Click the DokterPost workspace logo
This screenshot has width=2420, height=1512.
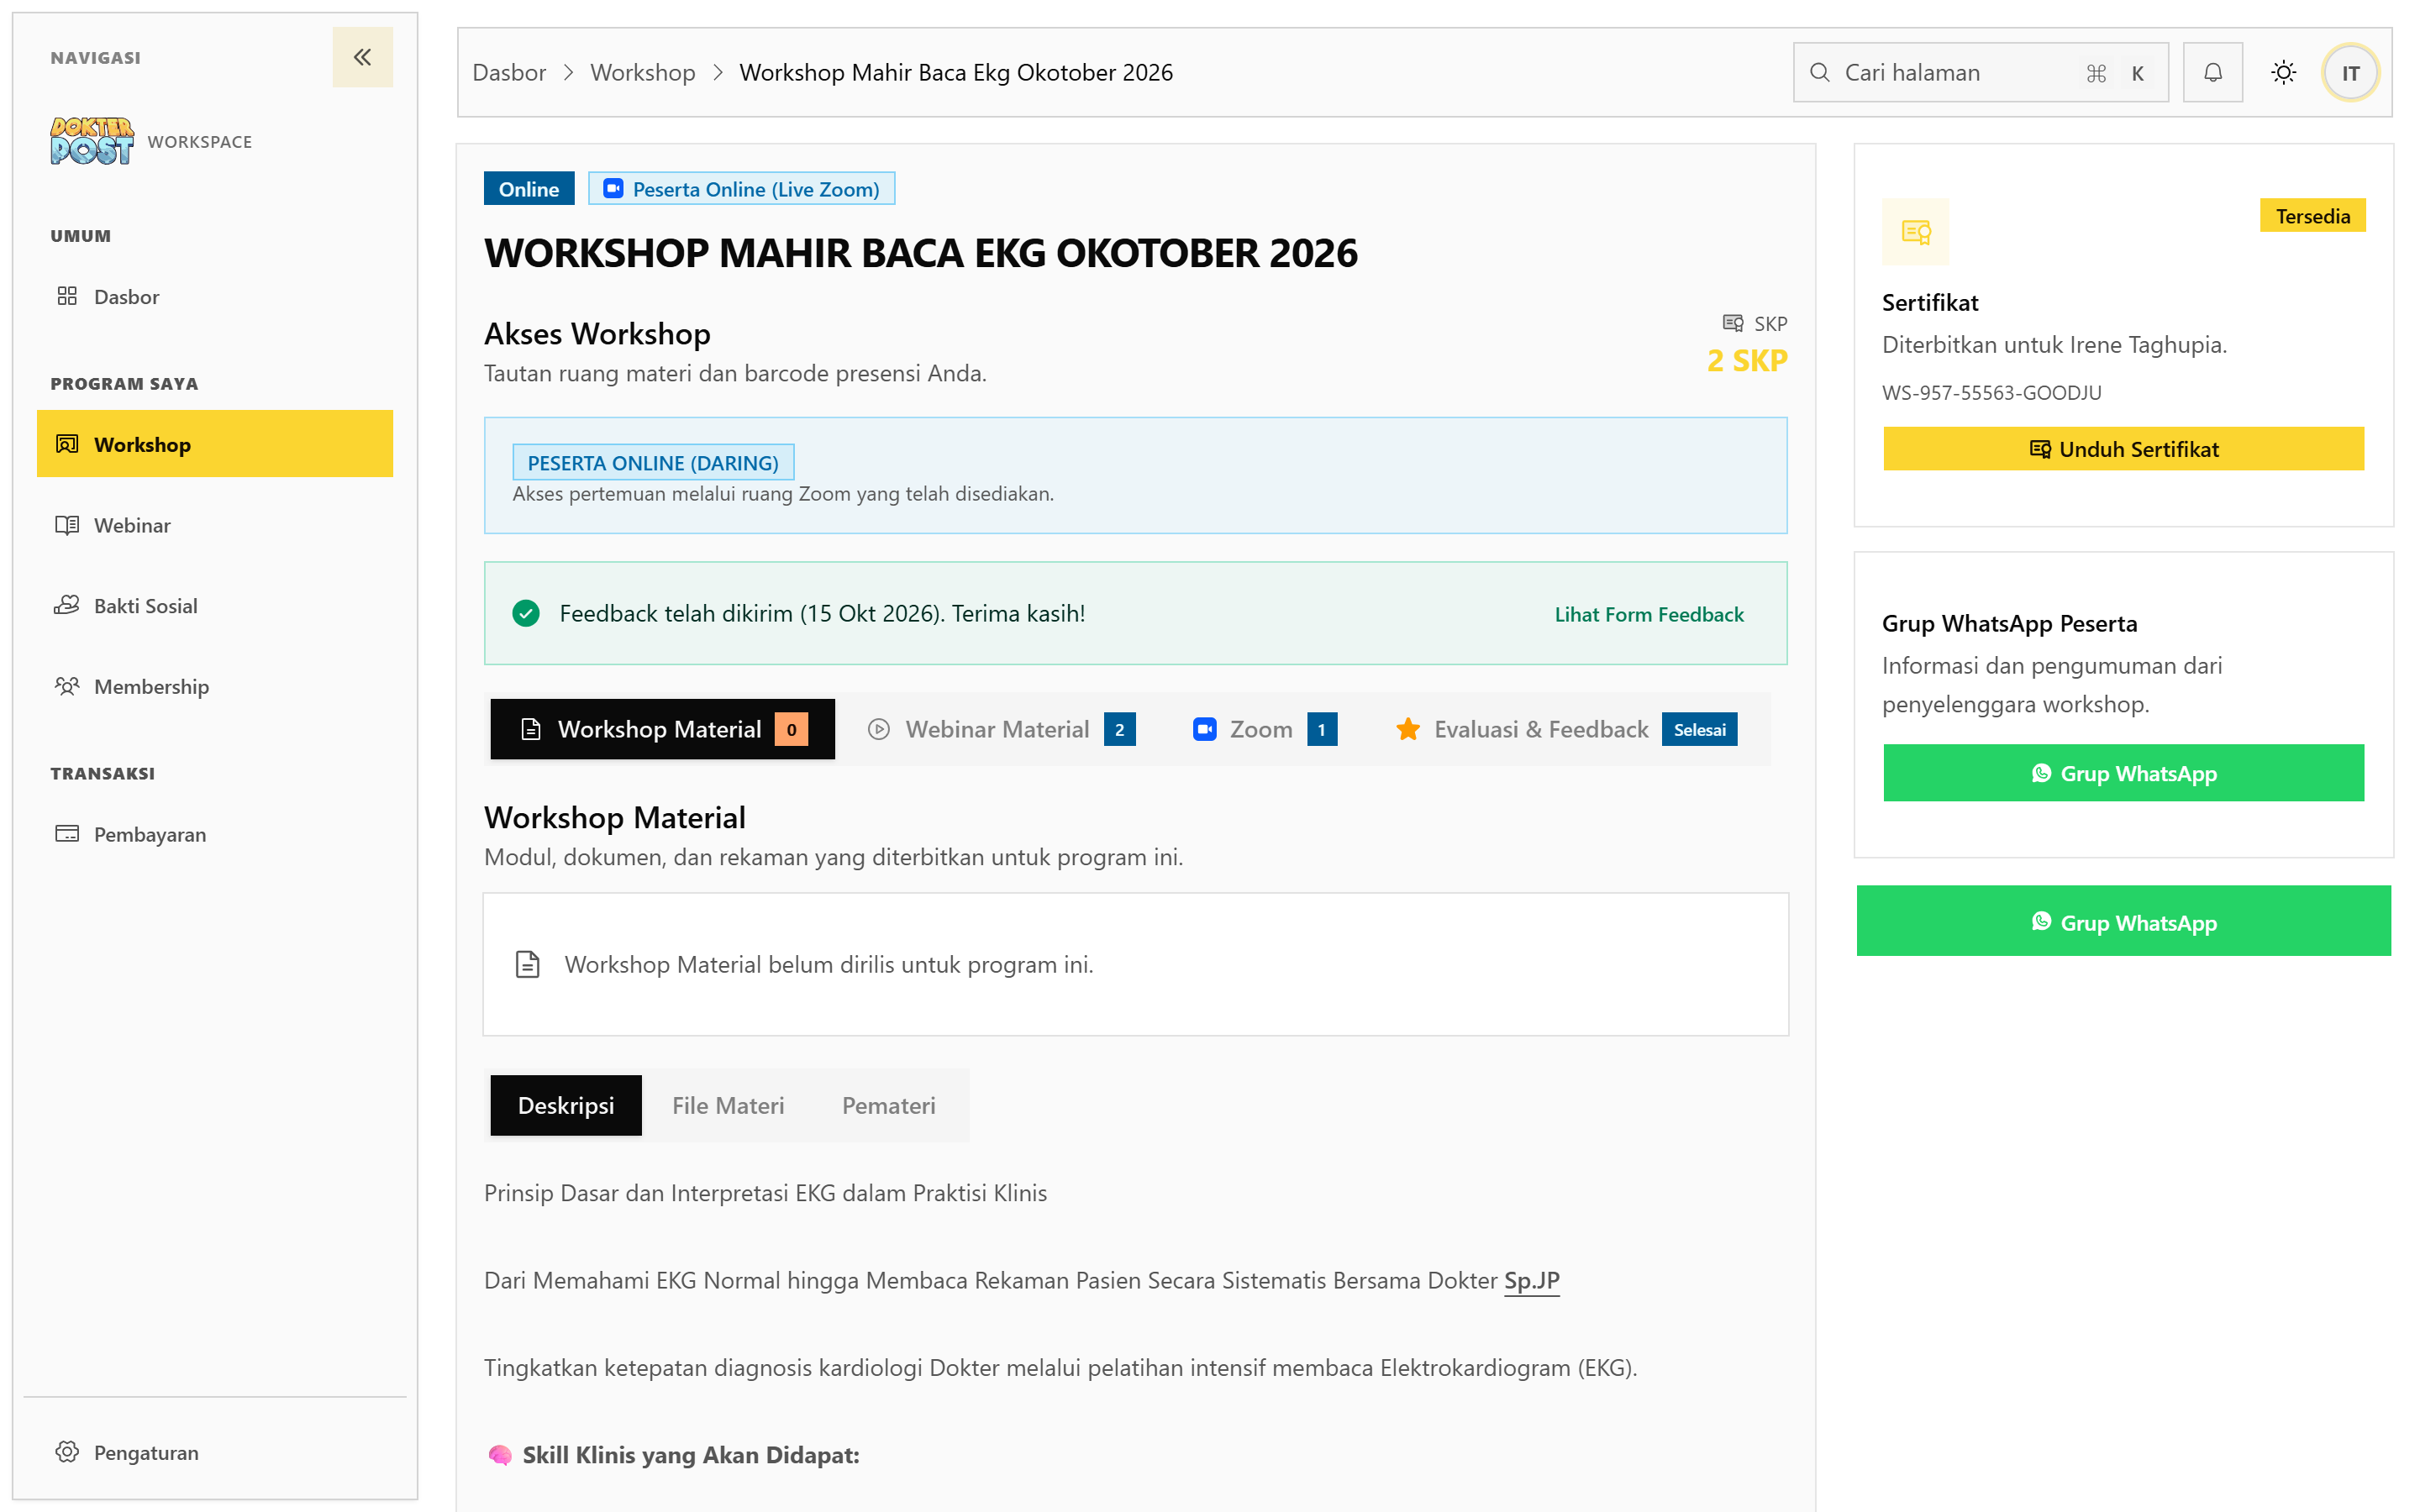point(92,141)
